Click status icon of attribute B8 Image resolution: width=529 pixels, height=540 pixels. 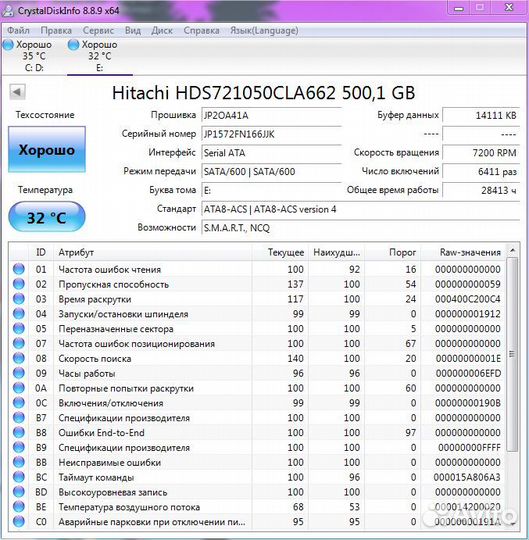[19, 432]
